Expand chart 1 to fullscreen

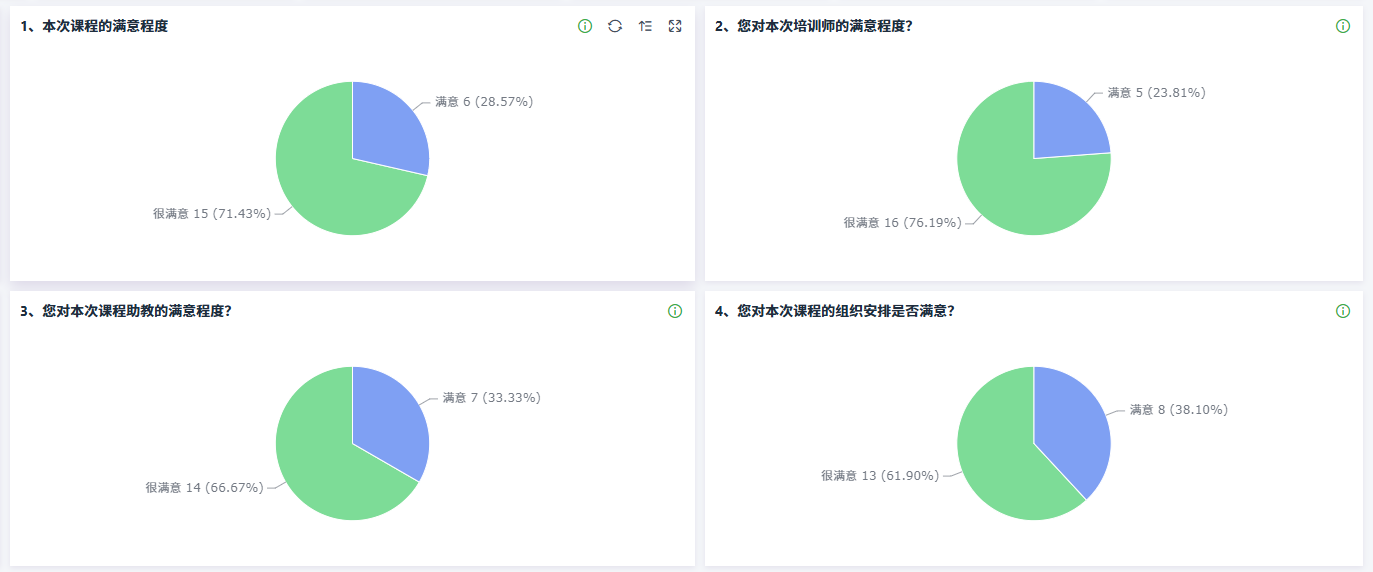[675, 26]
